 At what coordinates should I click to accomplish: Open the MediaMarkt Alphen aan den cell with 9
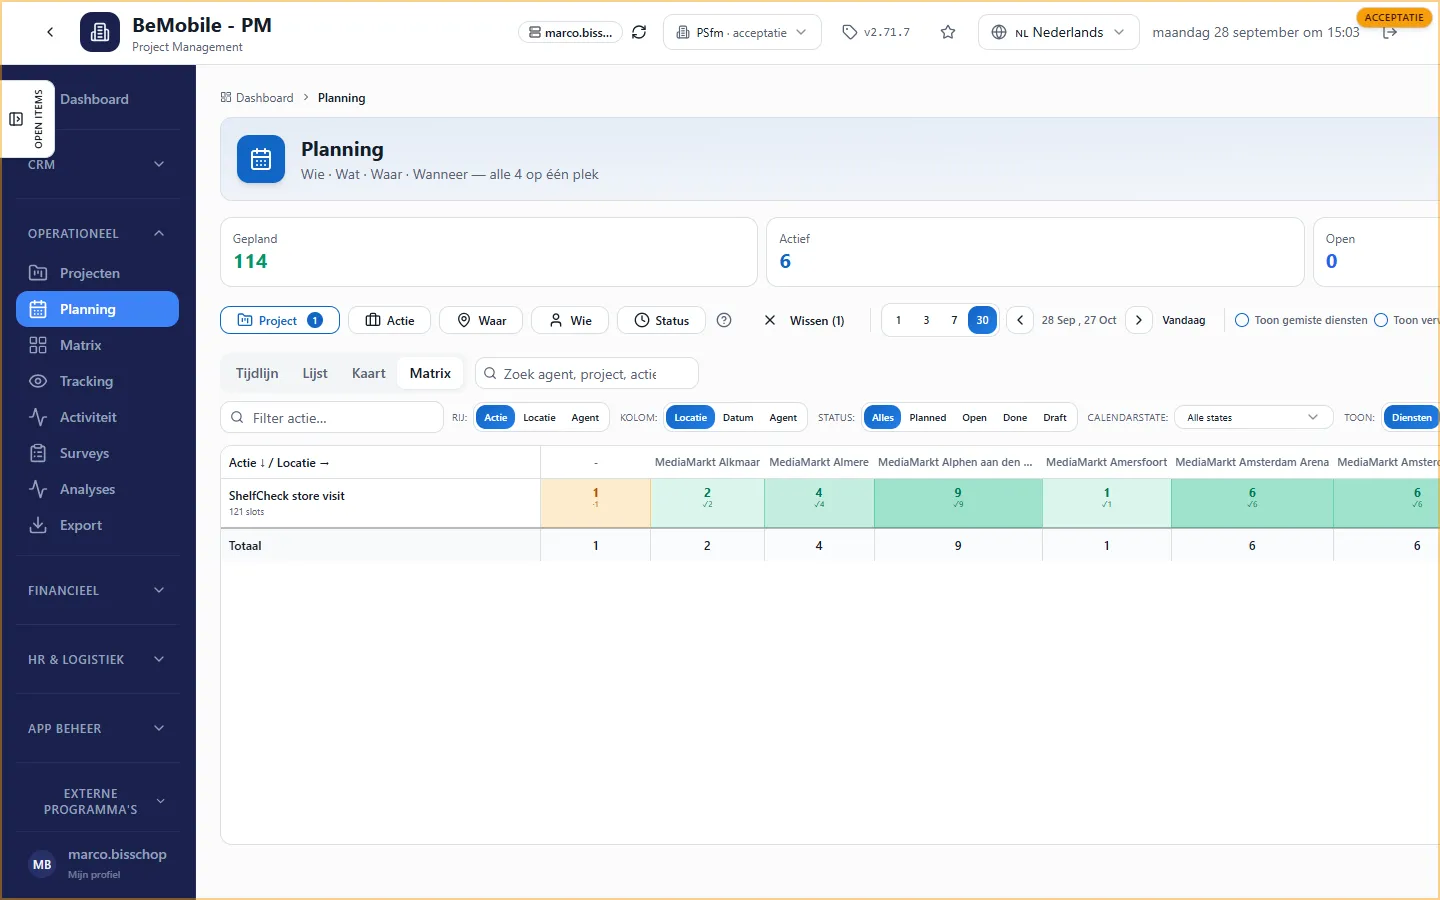tap(958, 503)
